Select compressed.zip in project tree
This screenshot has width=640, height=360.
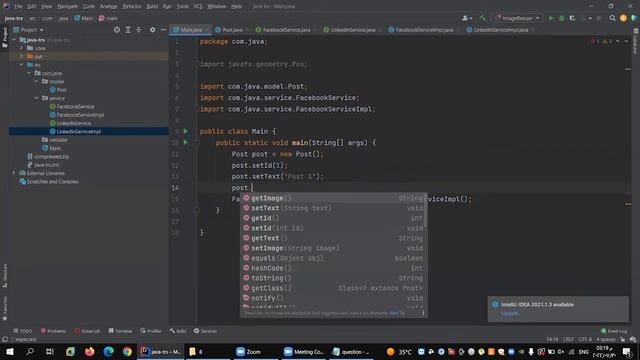click(48, 156)
